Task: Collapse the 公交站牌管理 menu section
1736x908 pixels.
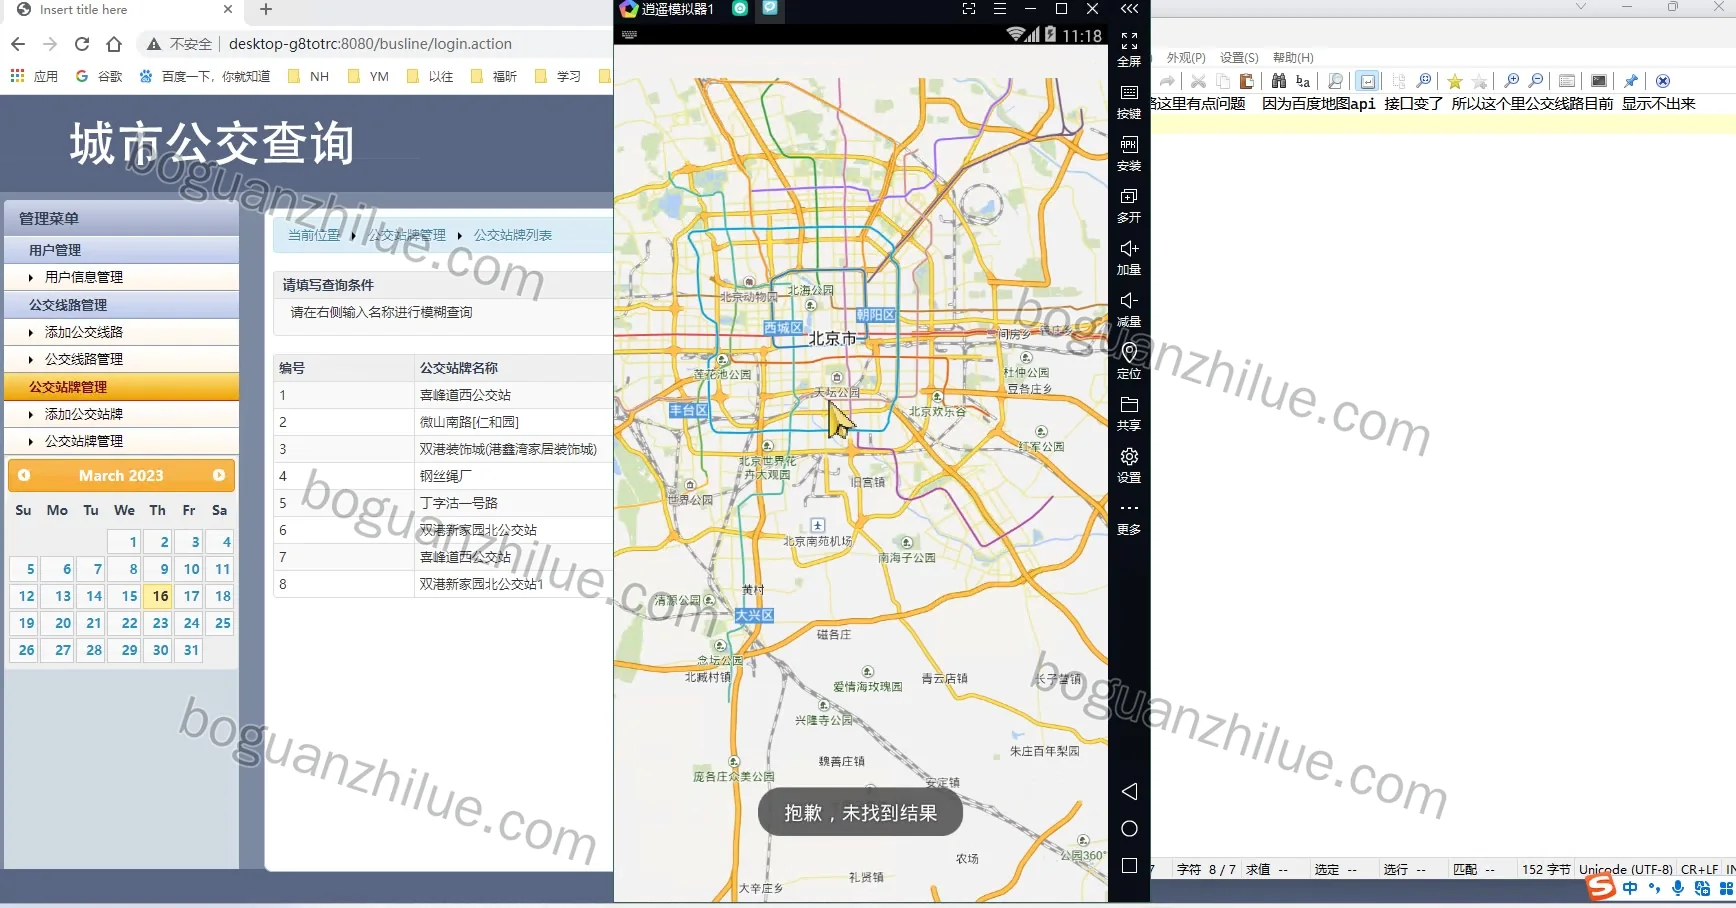Action: (121, 387)
